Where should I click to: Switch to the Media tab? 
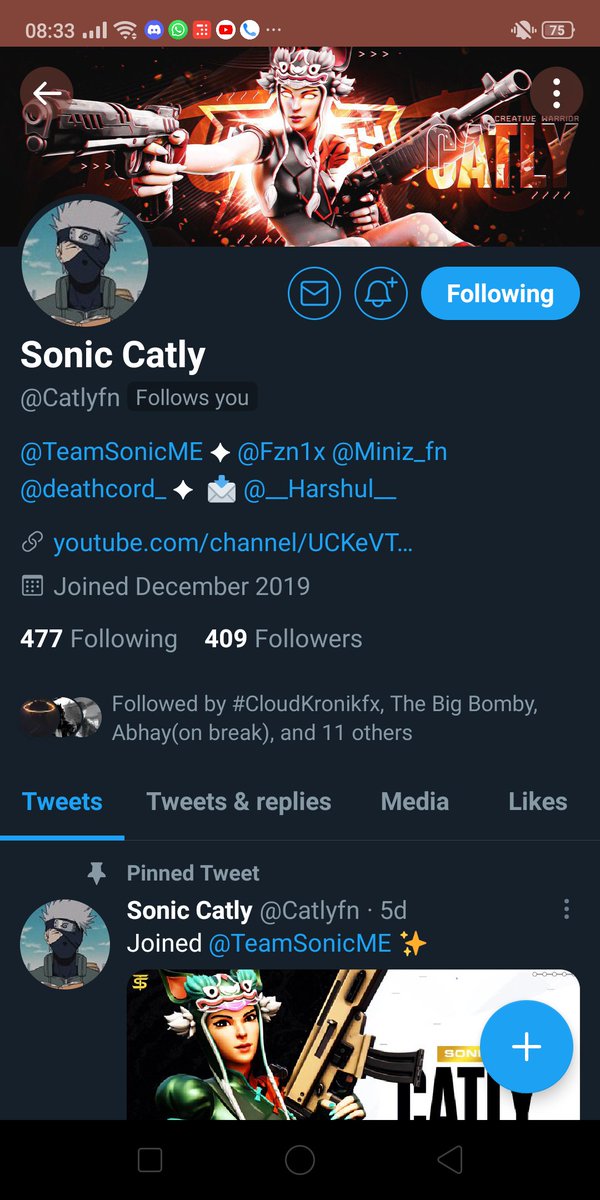(415, 801)
